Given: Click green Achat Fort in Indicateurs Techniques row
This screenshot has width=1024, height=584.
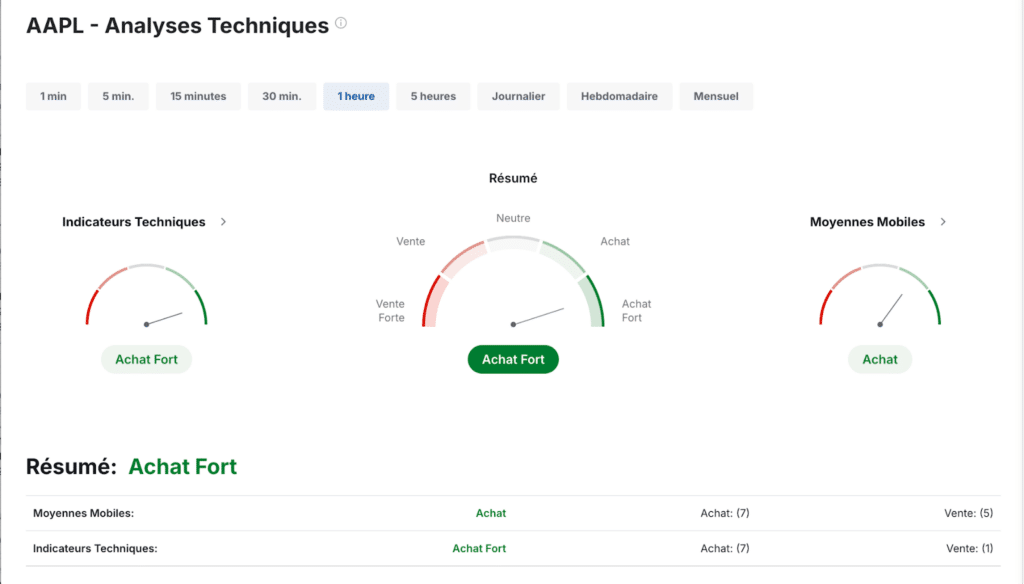Looking at the screenshot, I should coord(479,549).
